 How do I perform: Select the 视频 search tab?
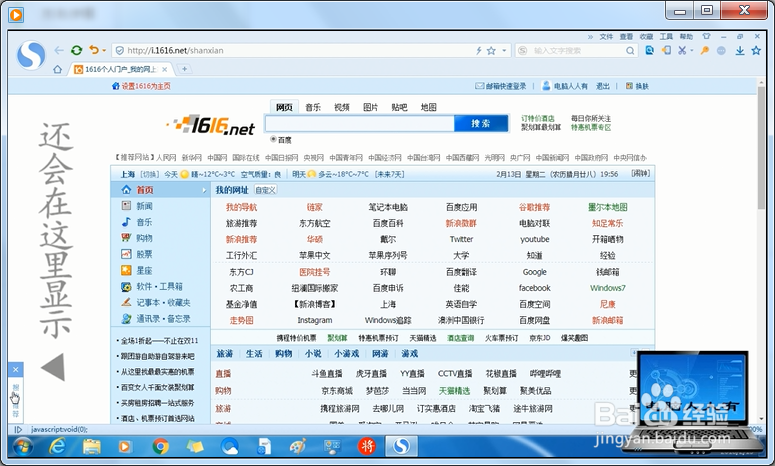click(x=342, y=107)
